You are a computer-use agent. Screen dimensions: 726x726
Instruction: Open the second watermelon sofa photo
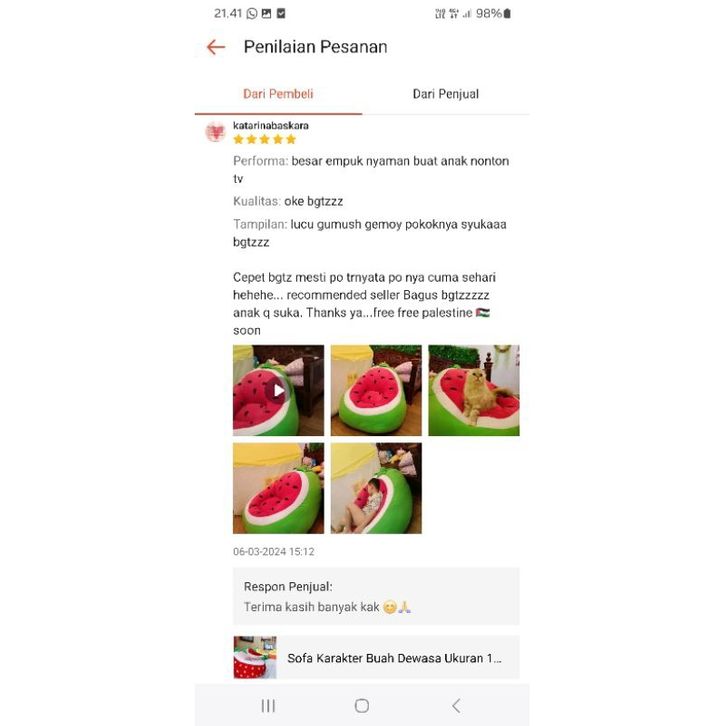(x=376, y=390)
